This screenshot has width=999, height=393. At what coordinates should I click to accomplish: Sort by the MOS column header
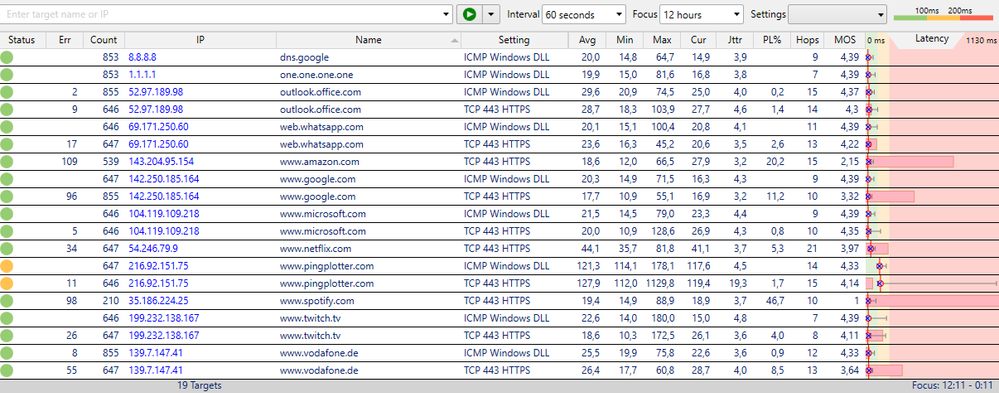(x=845, y=40)
